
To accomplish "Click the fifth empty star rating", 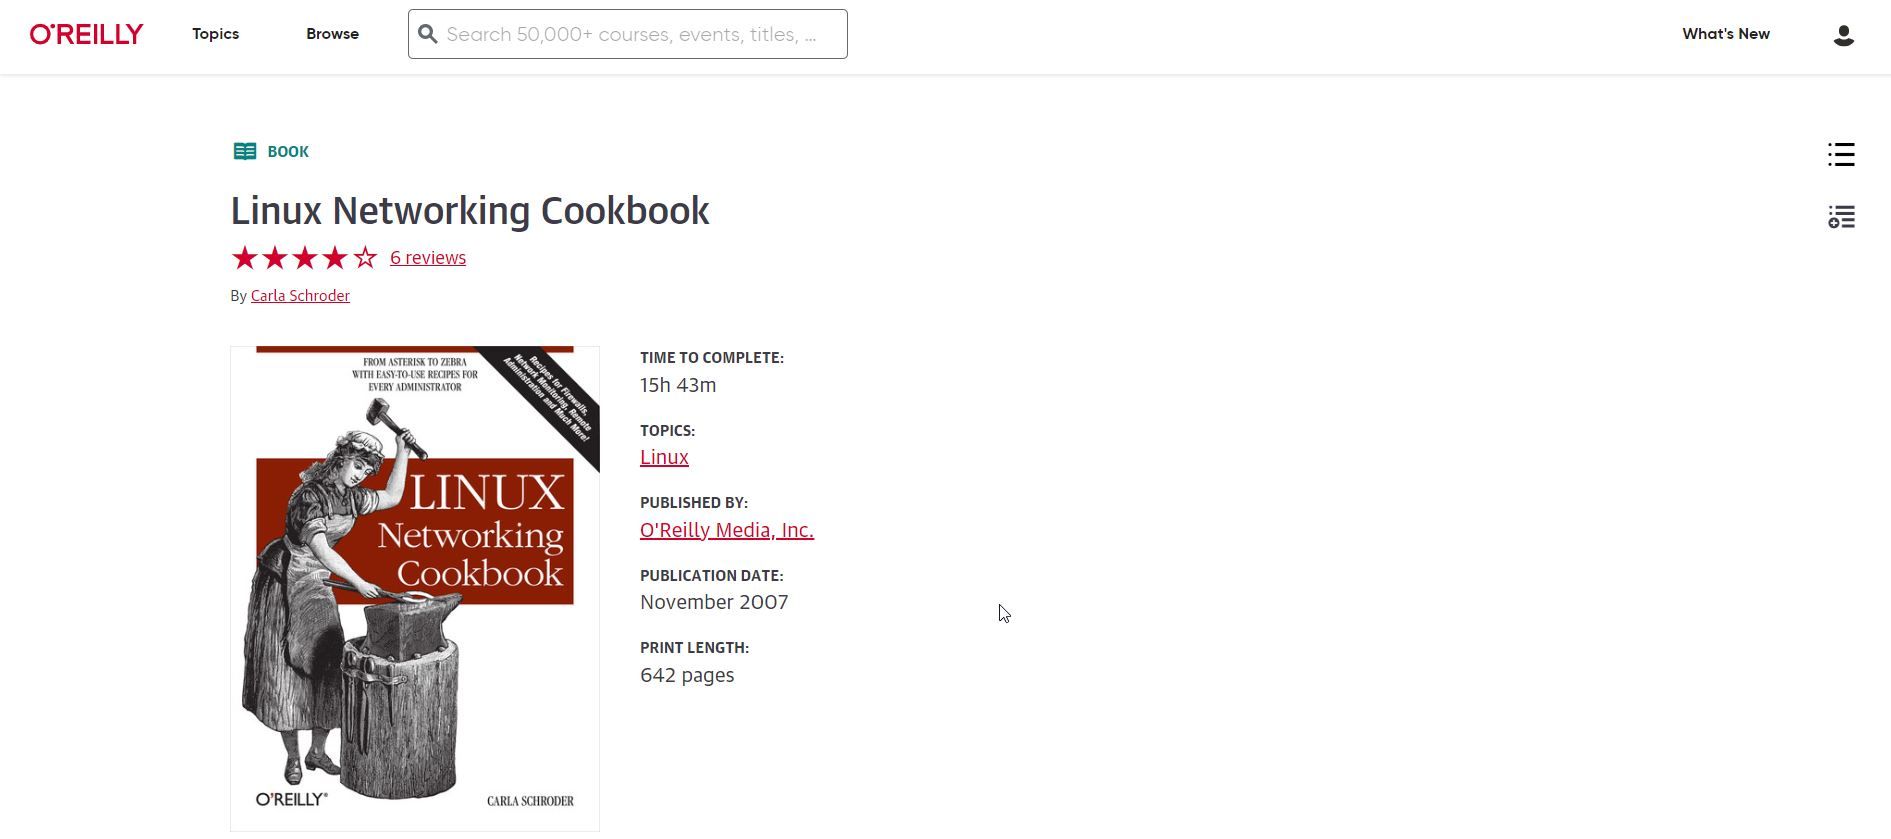I will click(365, 258).
